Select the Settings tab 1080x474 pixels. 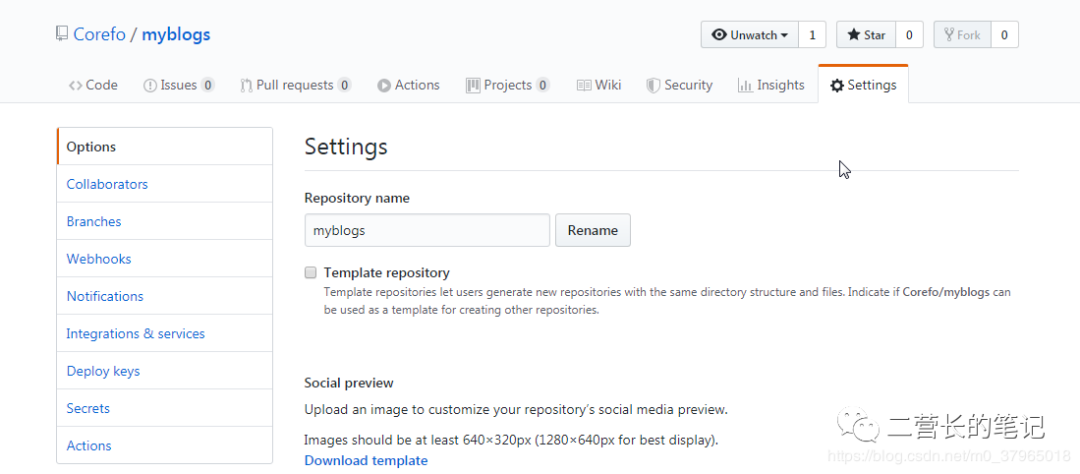coord(863,85)
